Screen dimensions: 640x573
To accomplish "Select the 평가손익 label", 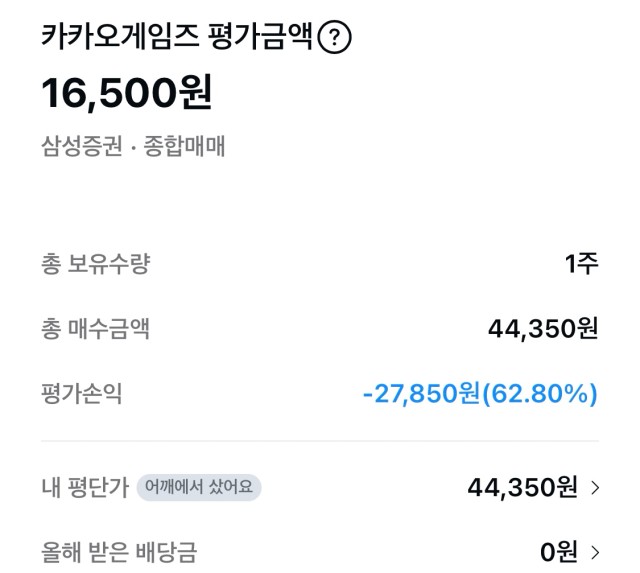I will coord(82,394).
